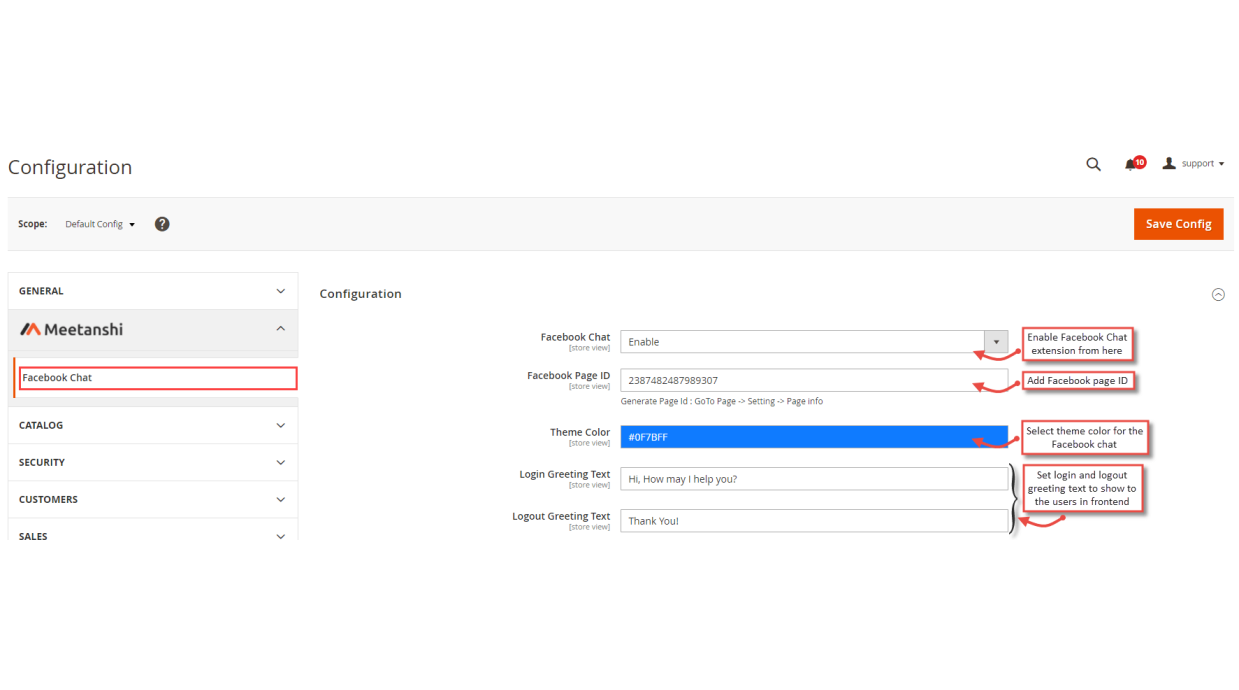The width and height of the screenshot is (1239, 690).
Task: Collapse the Meetanshi section
Action: (x=153, y=329)
